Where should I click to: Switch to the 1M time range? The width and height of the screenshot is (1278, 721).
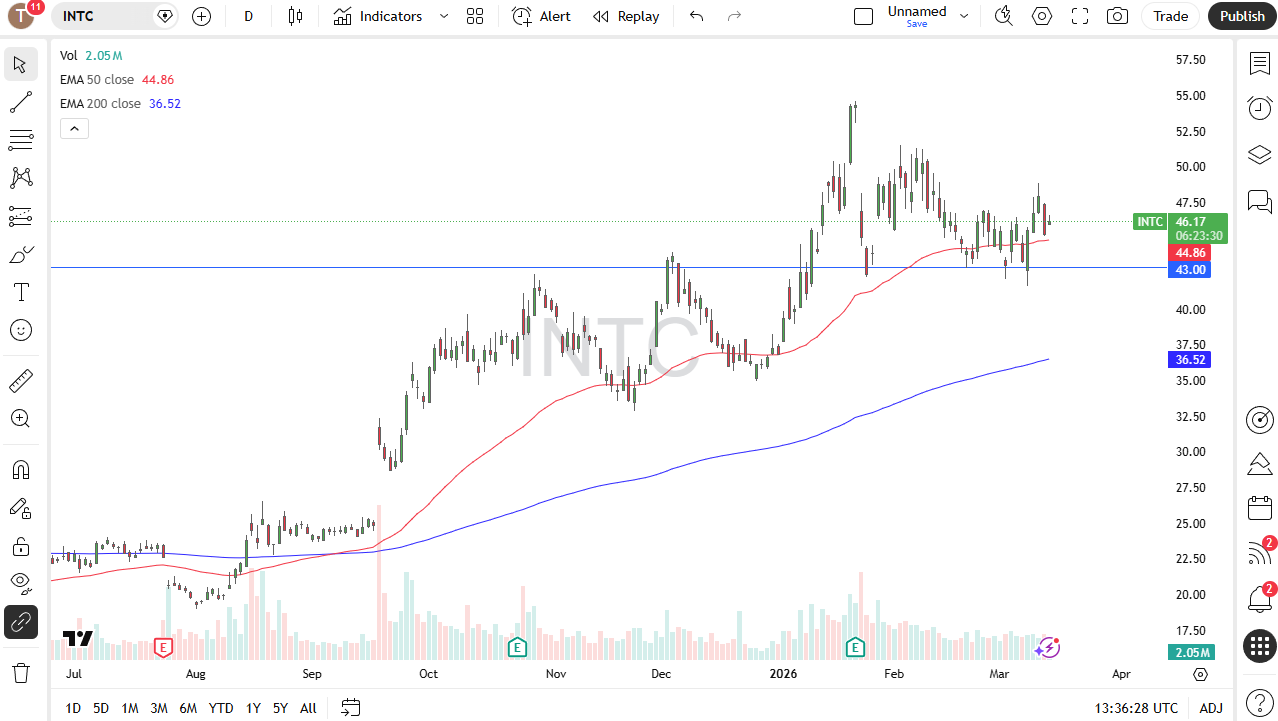click(130, 708)
